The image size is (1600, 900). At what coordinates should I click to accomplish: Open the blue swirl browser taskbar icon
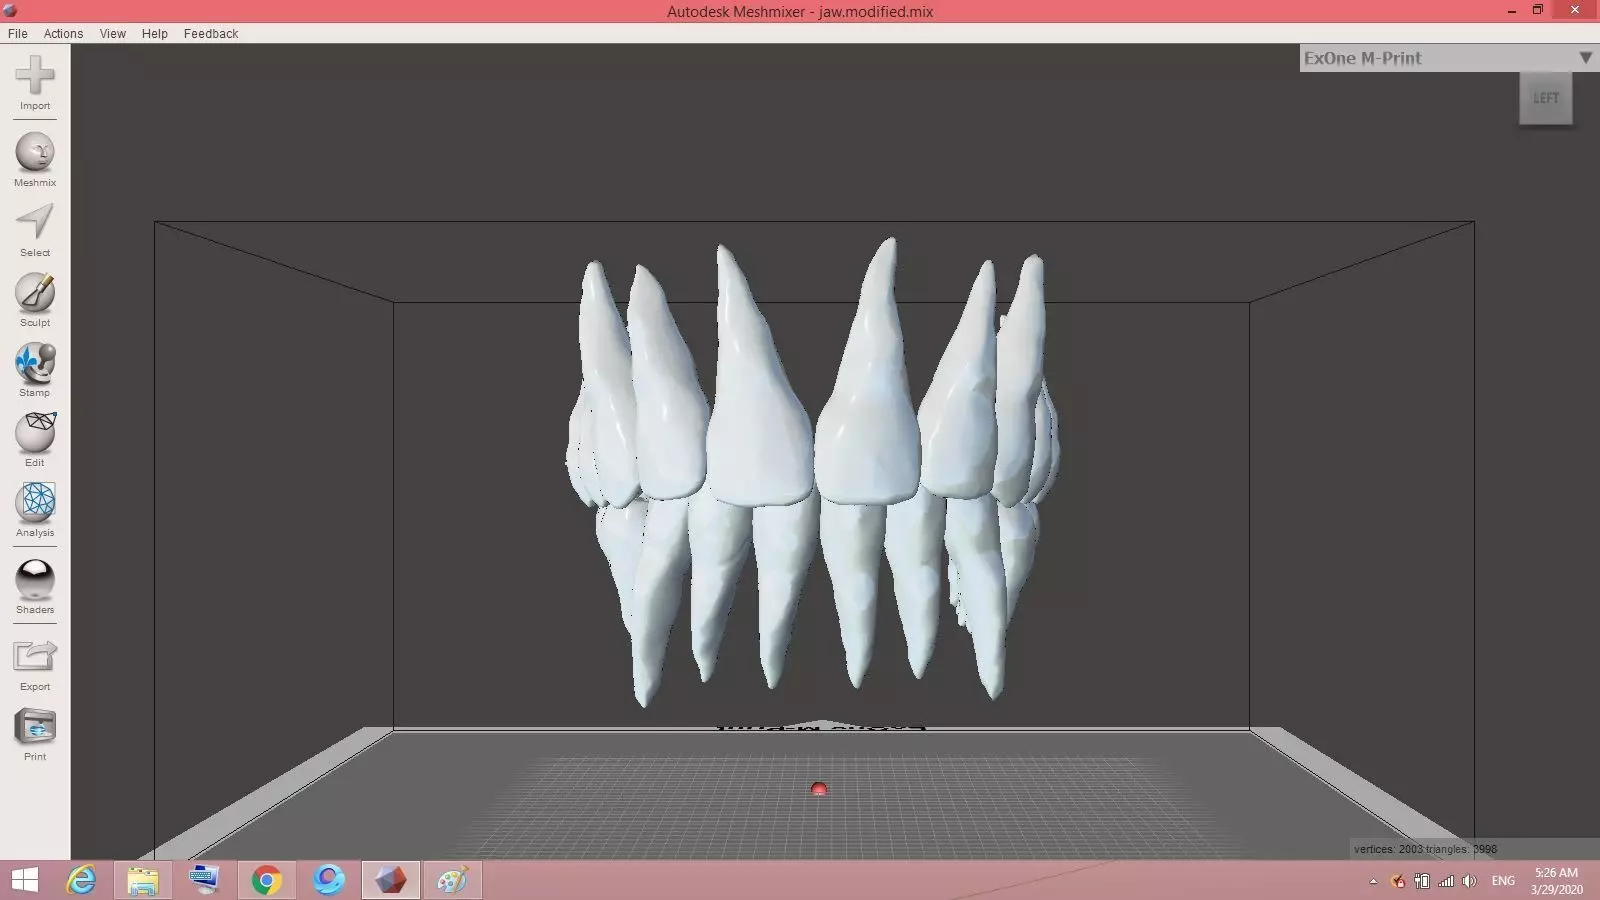tap(328, 880)
